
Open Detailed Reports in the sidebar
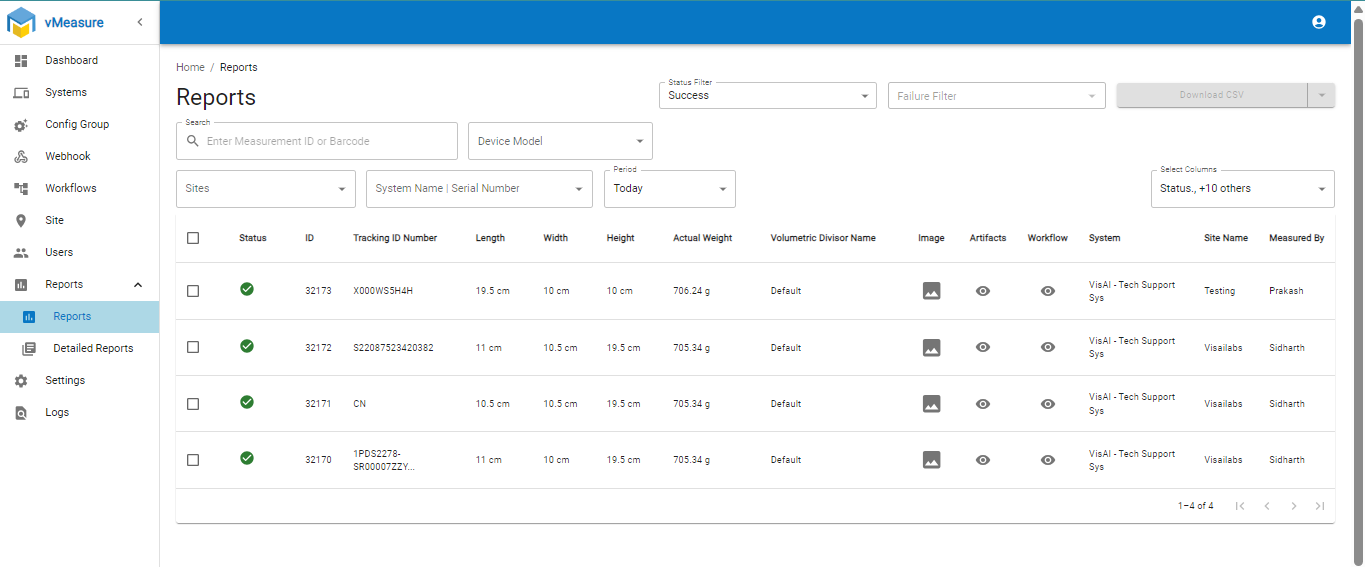coord(92,348)
